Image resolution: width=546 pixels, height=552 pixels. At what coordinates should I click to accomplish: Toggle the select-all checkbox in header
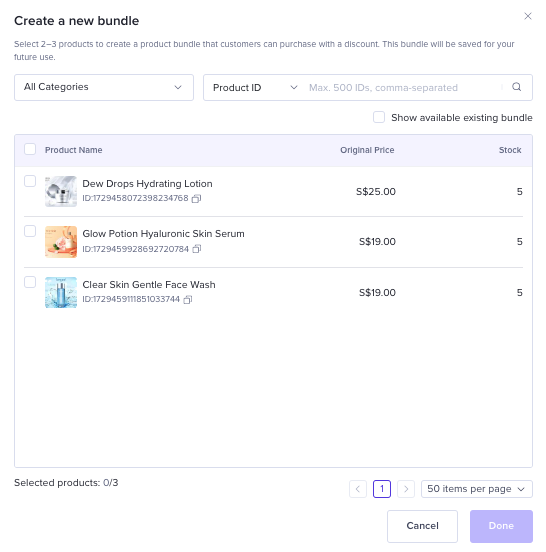(30, 149)
